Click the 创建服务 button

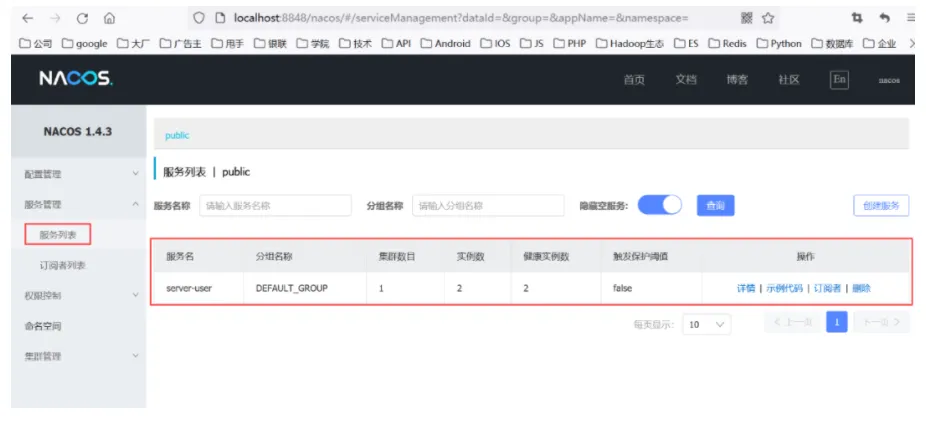pos(881,206)
